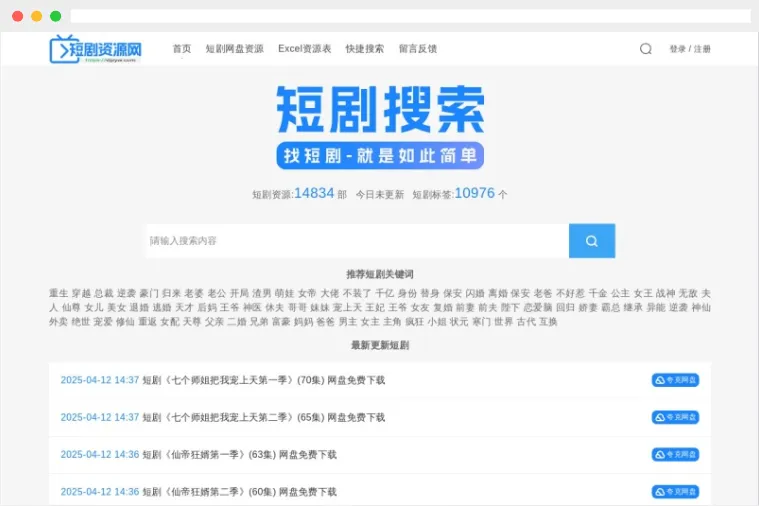Viewport: 759px width, 506px height.
Task: Open 夸克网盘 badge for 七个师姐把我宠上天第二季
Action: [x=675, y=417]
